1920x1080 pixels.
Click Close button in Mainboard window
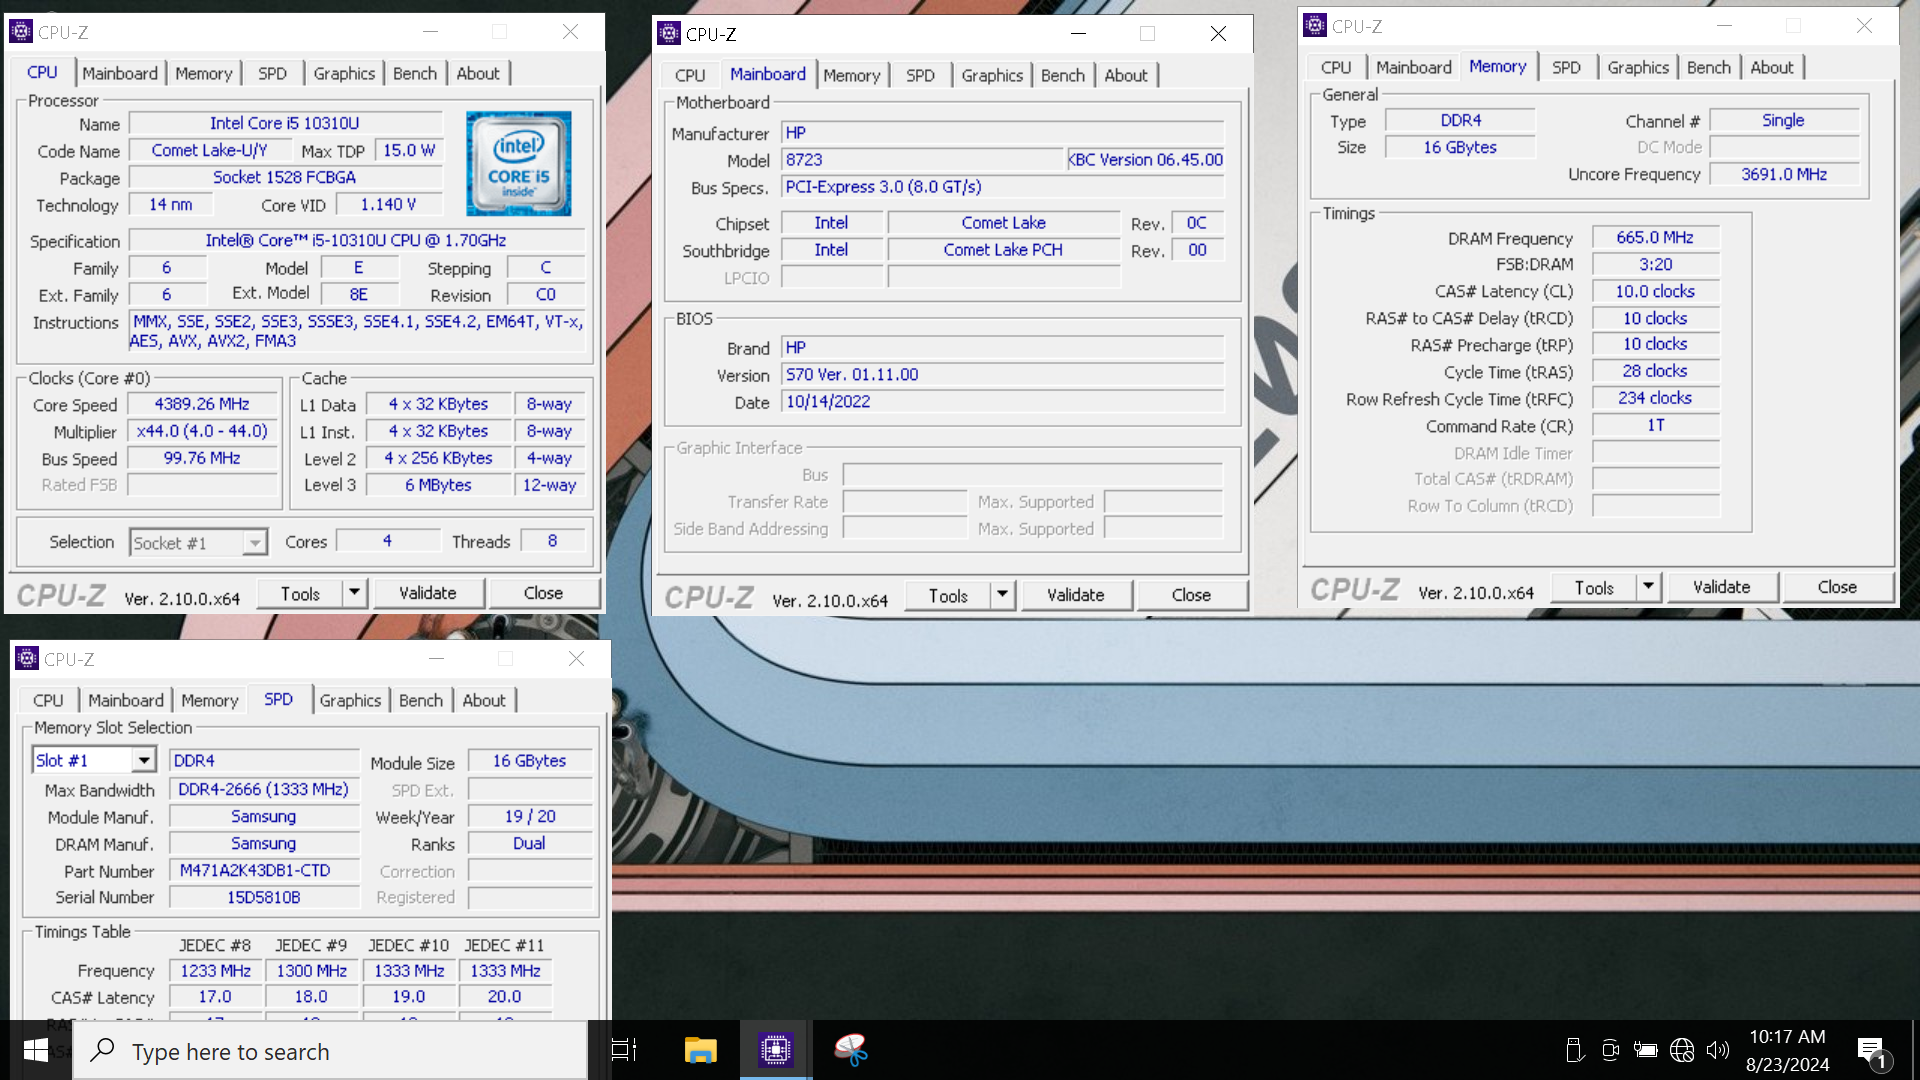pos(1191,595)
